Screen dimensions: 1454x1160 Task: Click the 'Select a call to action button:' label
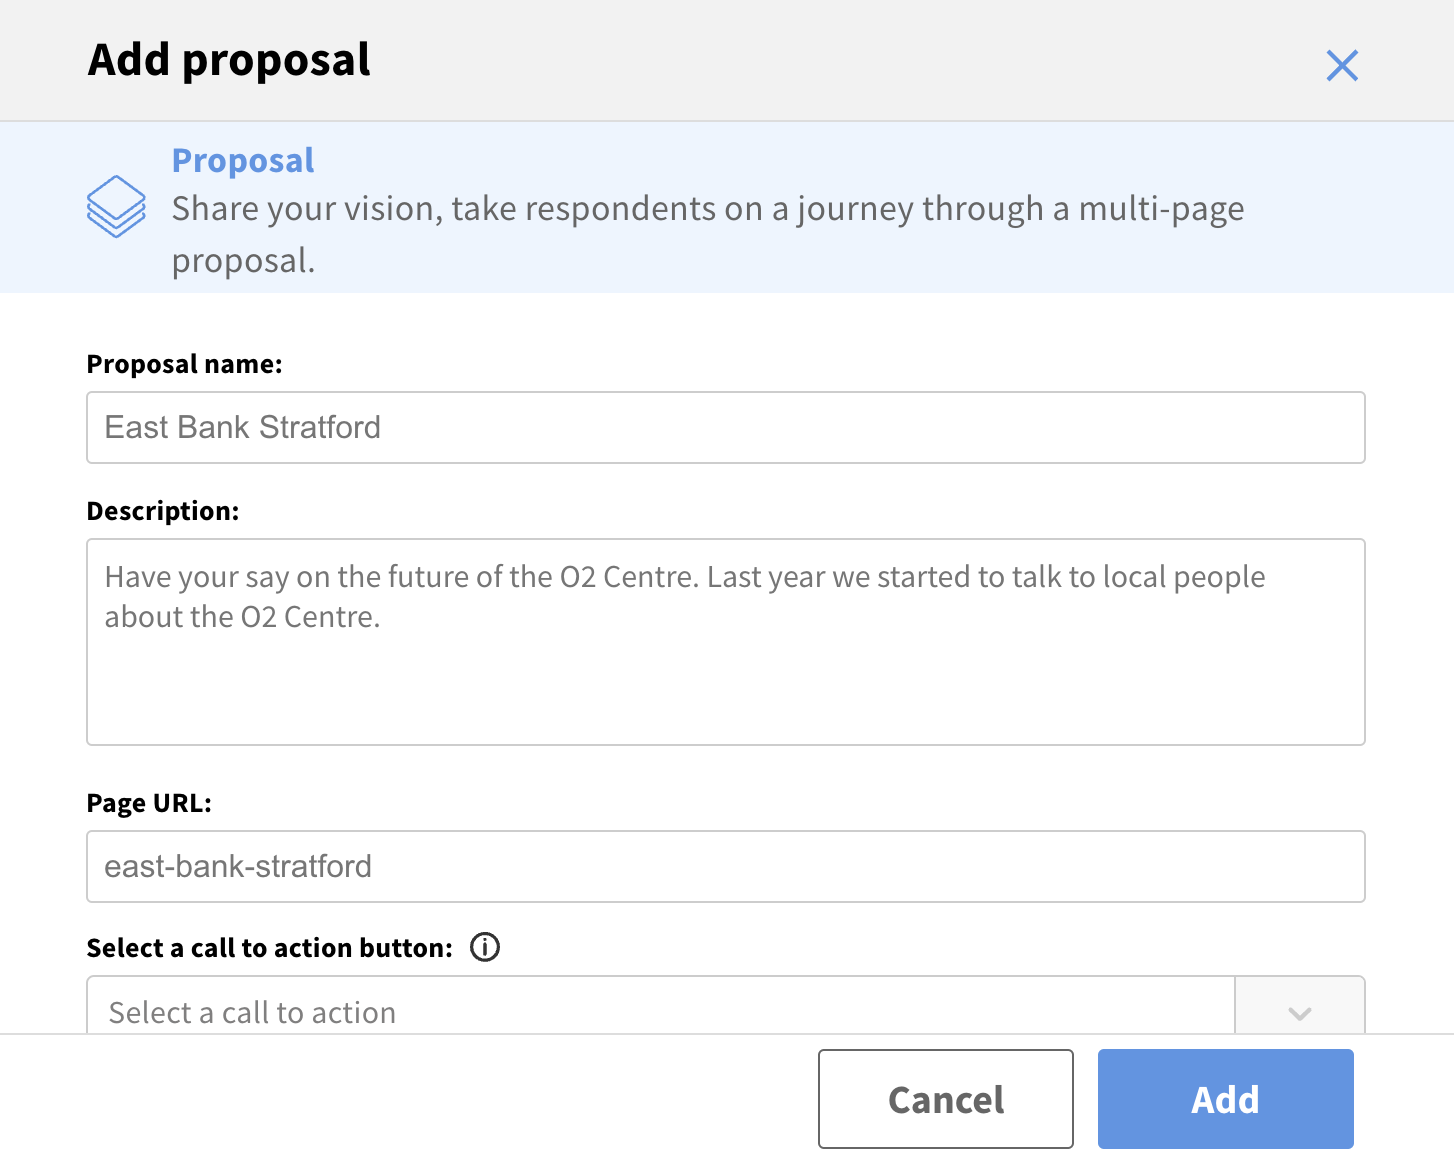(x=270, y=948)
